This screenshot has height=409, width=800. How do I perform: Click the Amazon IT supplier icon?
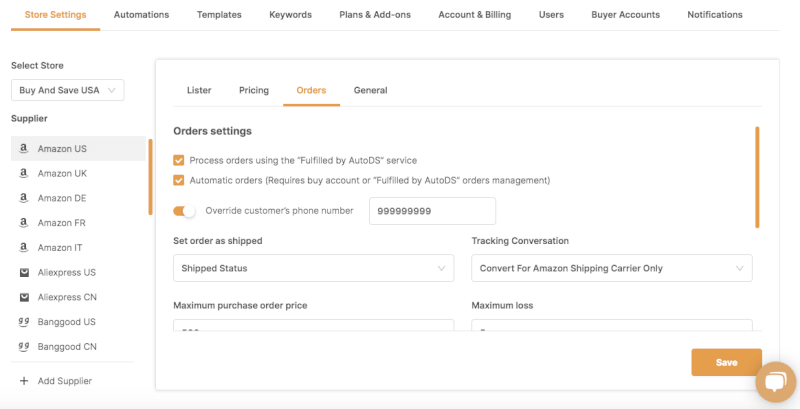(x=23, y=248)
